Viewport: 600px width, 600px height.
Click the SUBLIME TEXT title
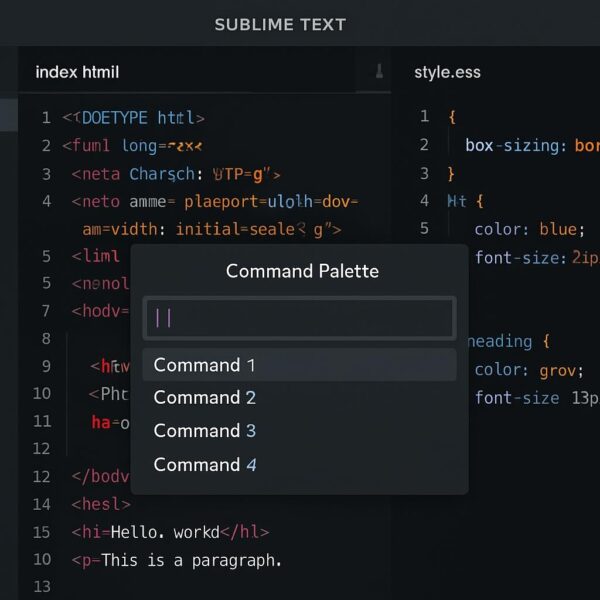(280, 25)
